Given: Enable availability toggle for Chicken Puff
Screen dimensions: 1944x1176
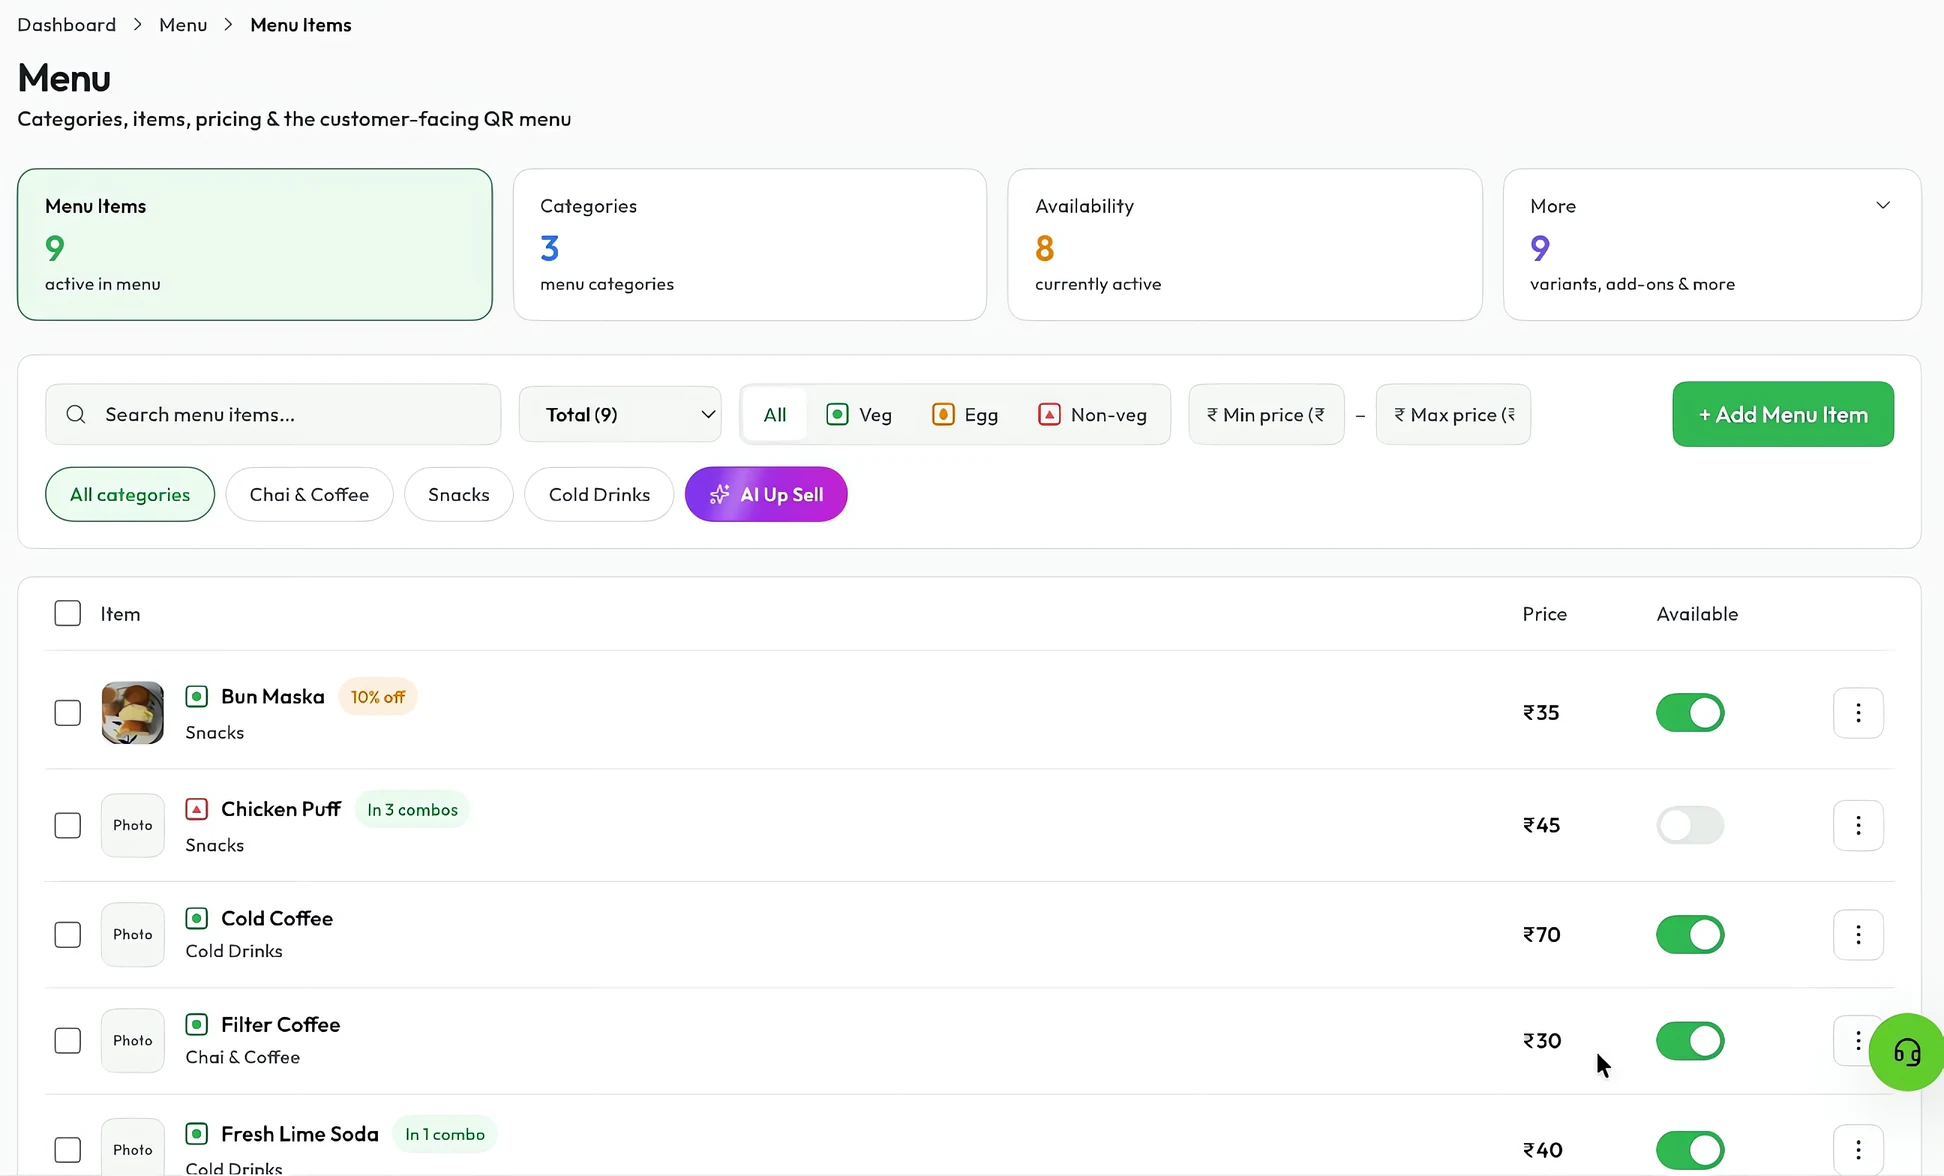Looking at the screenshot, I should pos(1690,825).
